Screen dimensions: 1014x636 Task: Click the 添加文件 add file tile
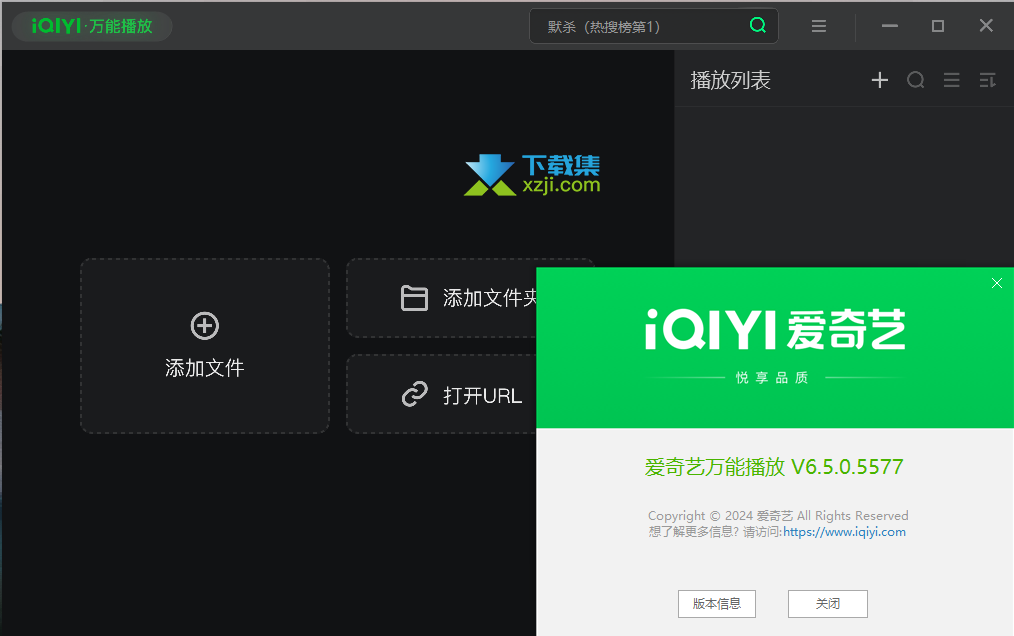pyautogui.click(x=205, y=345)
